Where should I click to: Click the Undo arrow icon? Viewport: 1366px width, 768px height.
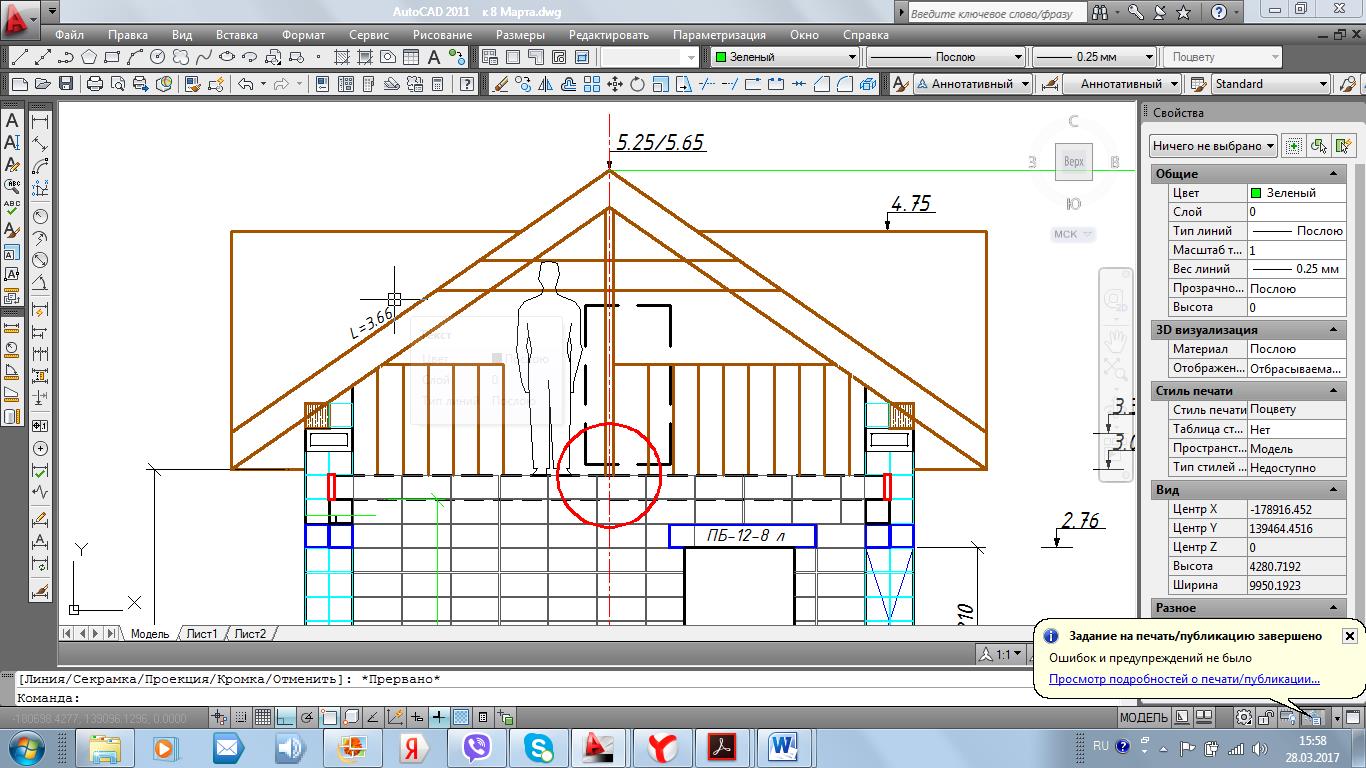tap(245, 84)
